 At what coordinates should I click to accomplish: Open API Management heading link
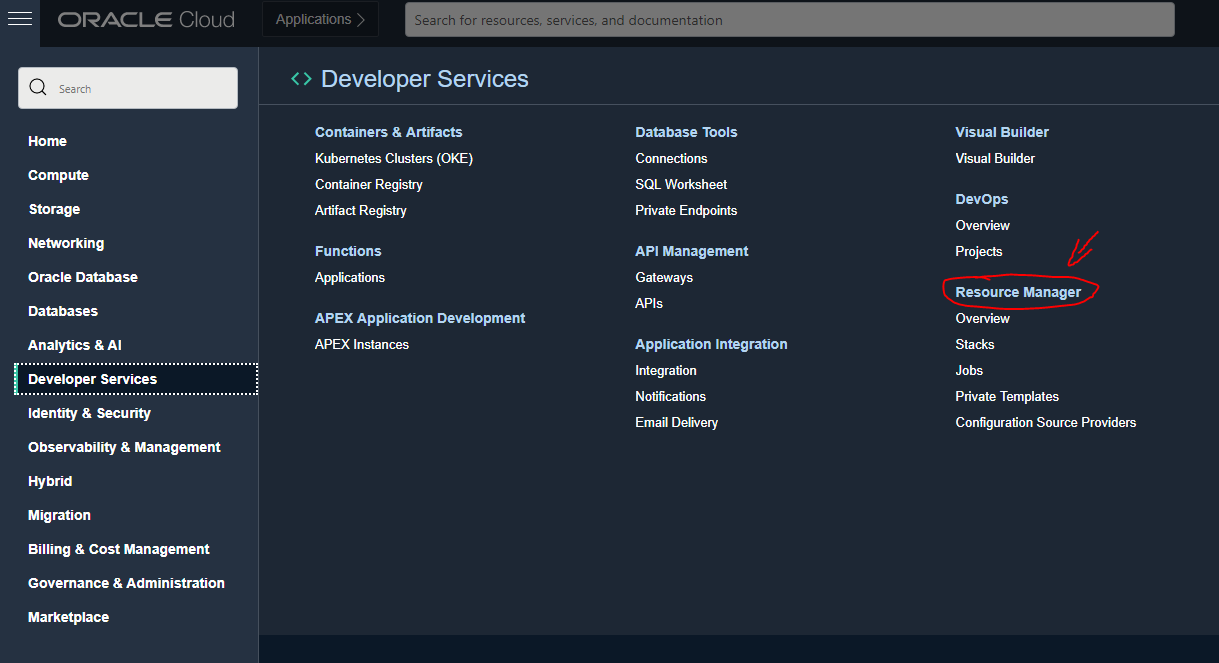pos(692,251)
